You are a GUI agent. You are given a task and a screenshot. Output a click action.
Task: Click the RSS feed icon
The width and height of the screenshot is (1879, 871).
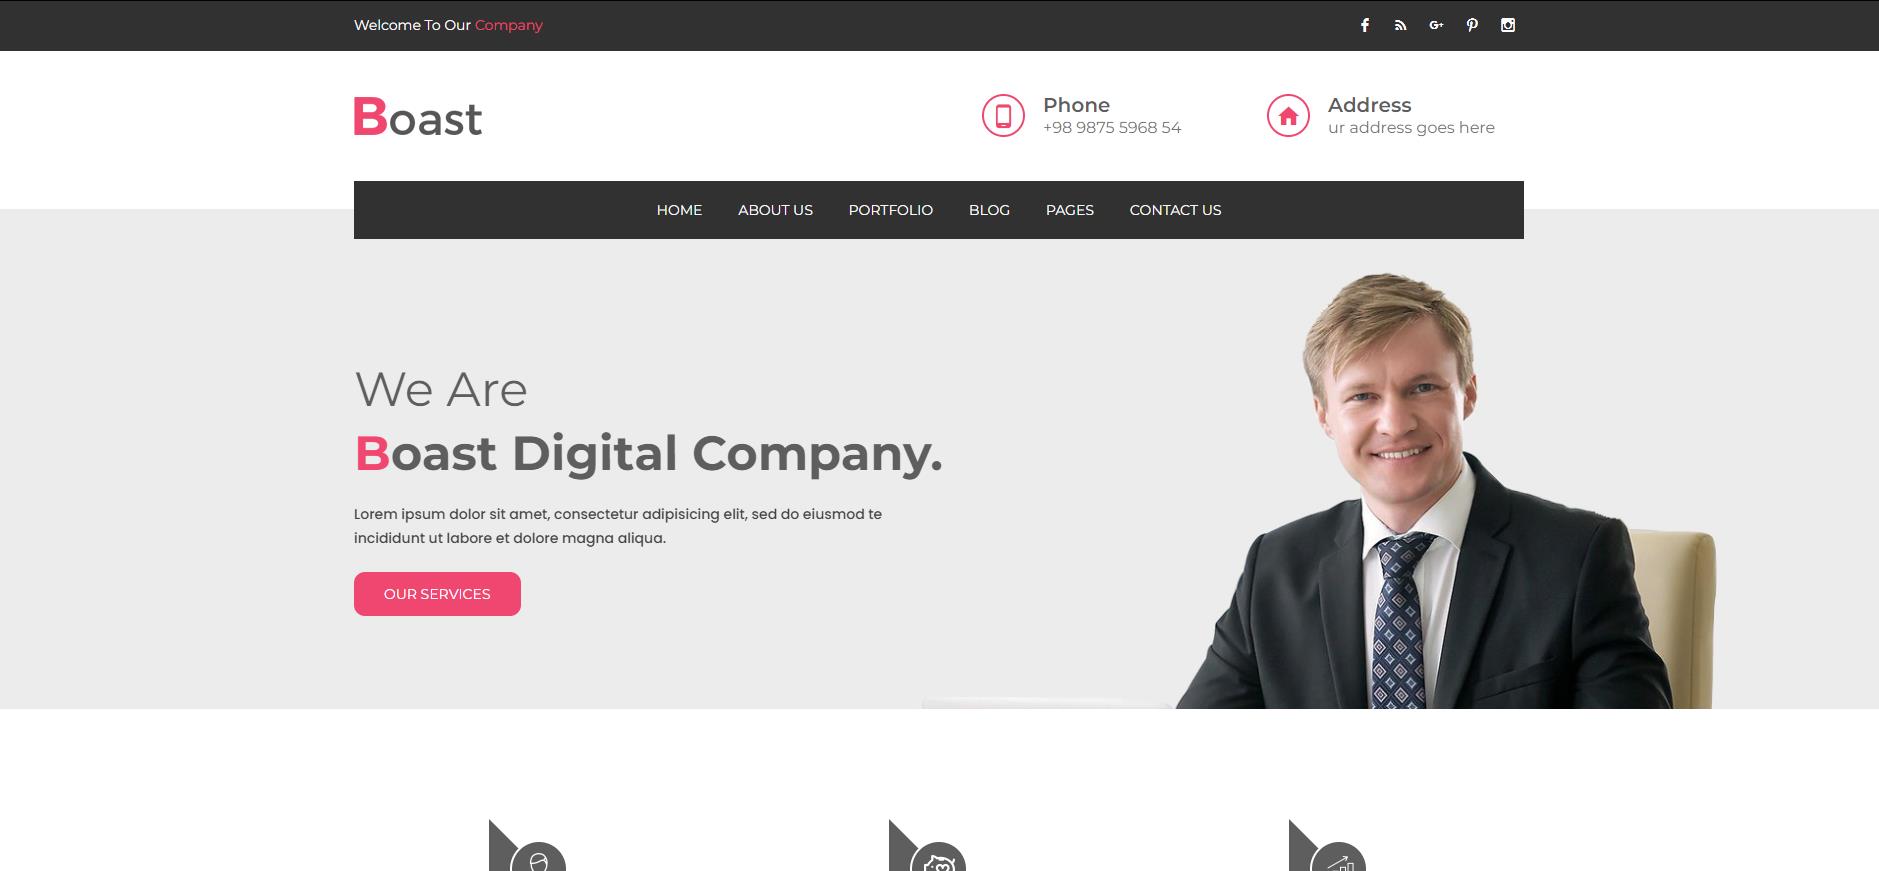(1400, 25)
